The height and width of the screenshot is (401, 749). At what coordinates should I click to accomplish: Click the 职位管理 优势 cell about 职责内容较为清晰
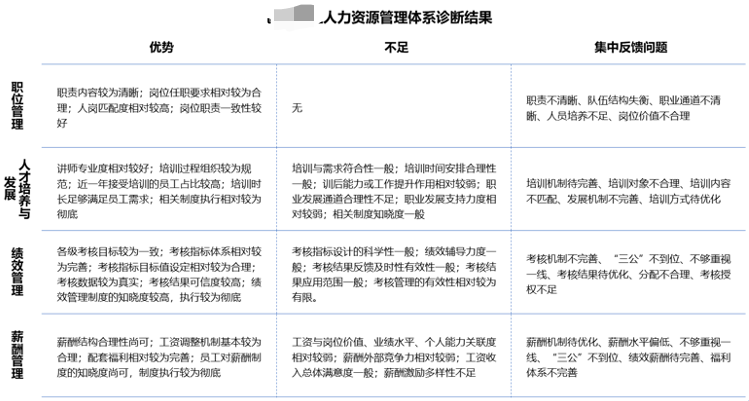[160, 106]
